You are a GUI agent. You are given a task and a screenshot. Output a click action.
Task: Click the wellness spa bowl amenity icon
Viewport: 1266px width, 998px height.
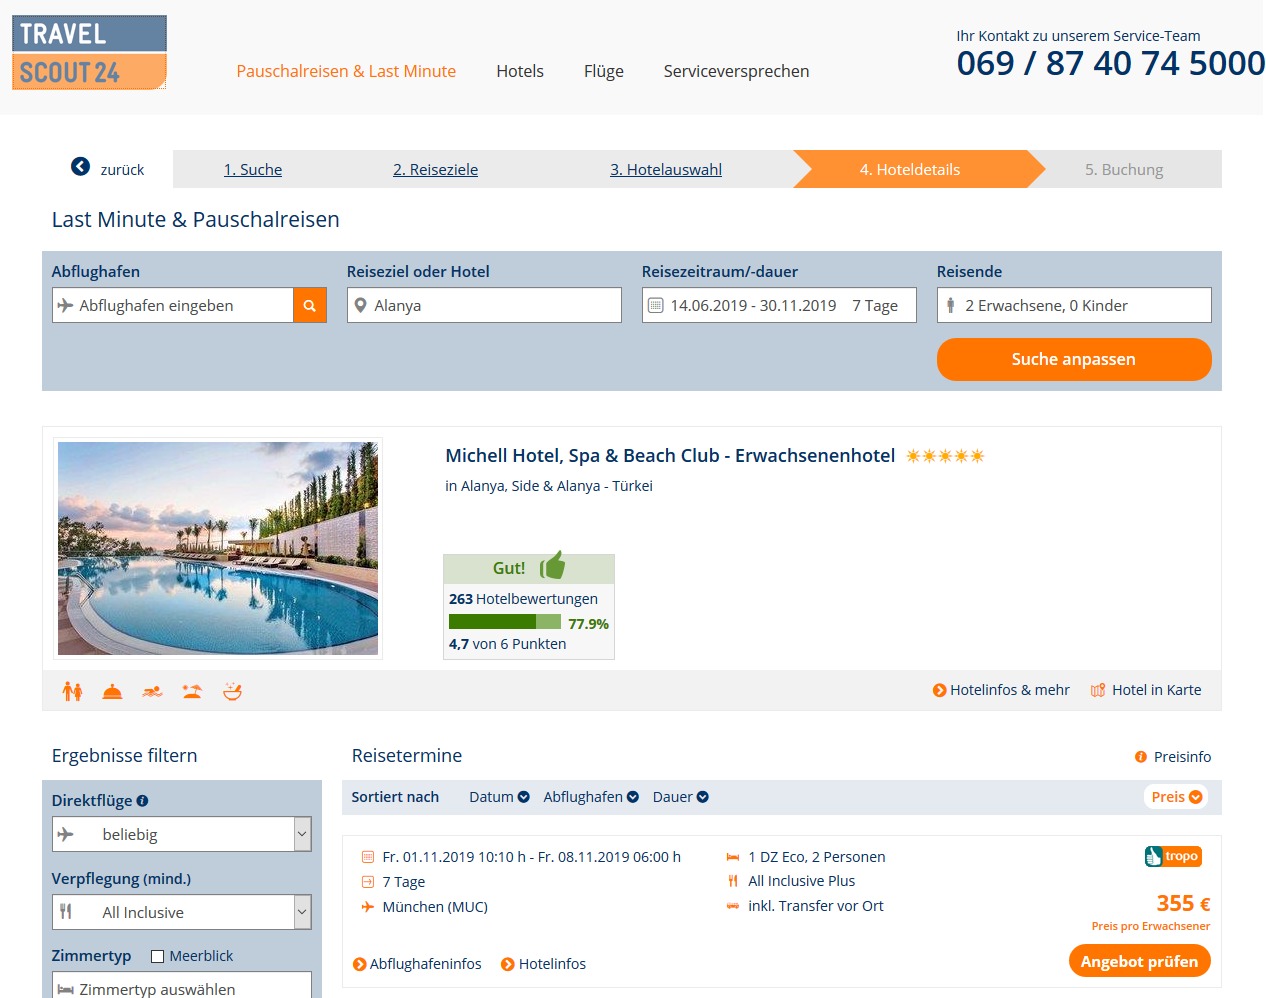tap(232, 691)
